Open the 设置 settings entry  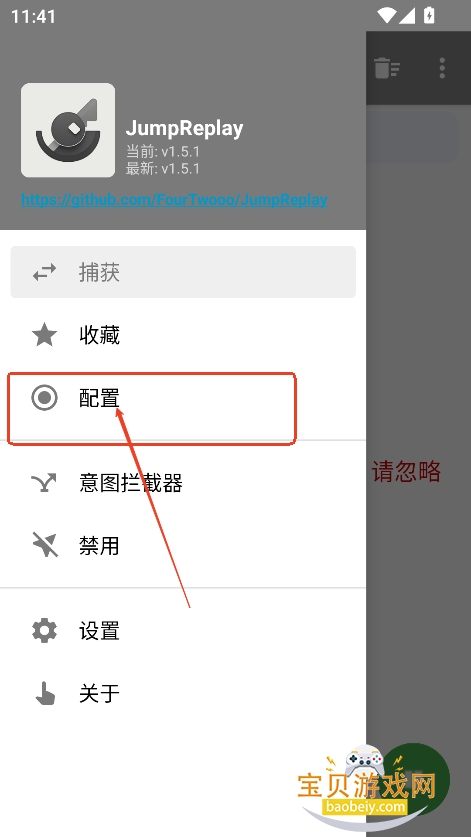coord(183,630)
